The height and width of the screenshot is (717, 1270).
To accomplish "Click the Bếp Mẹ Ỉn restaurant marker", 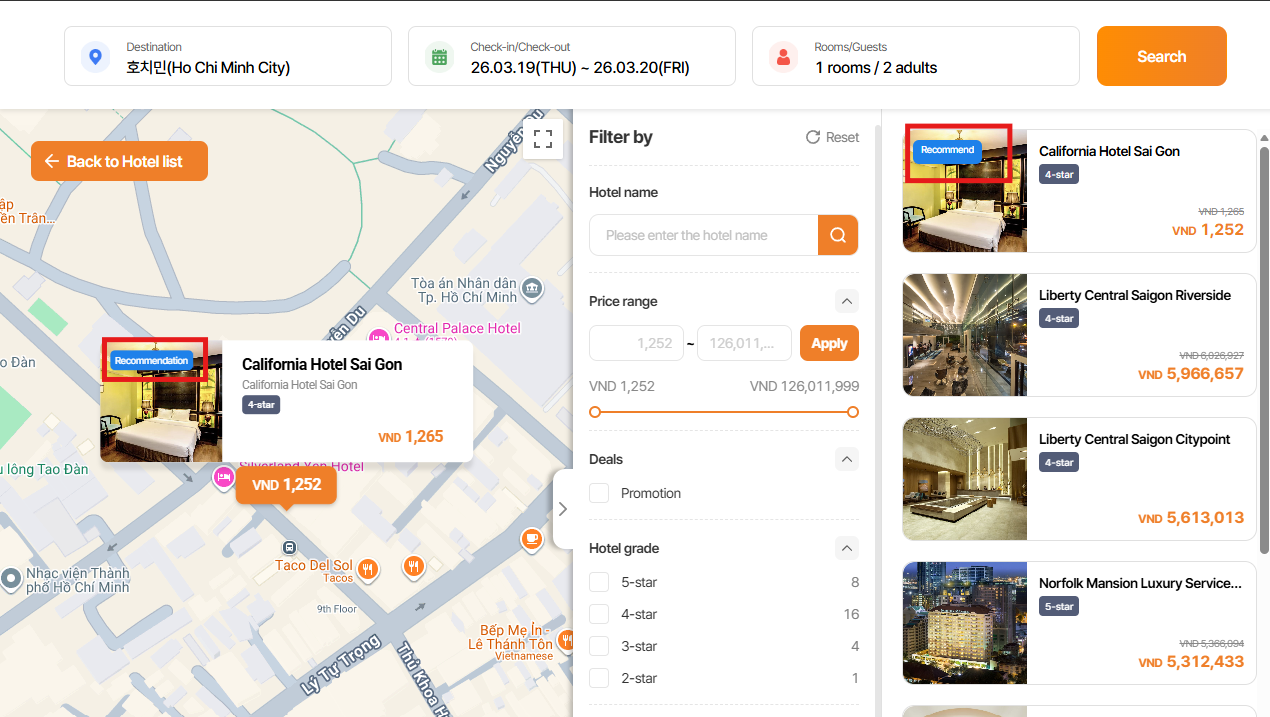I will tap(567, 638).
